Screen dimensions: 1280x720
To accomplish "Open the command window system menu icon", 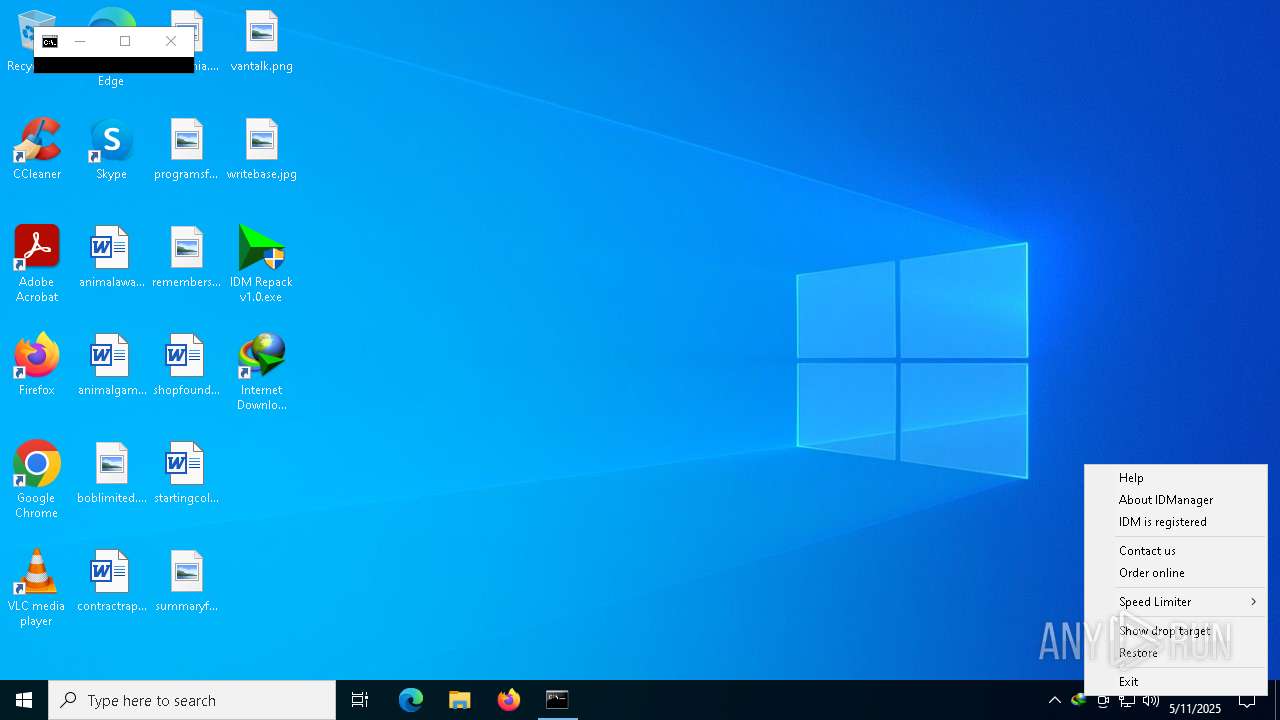I will 50,41.
